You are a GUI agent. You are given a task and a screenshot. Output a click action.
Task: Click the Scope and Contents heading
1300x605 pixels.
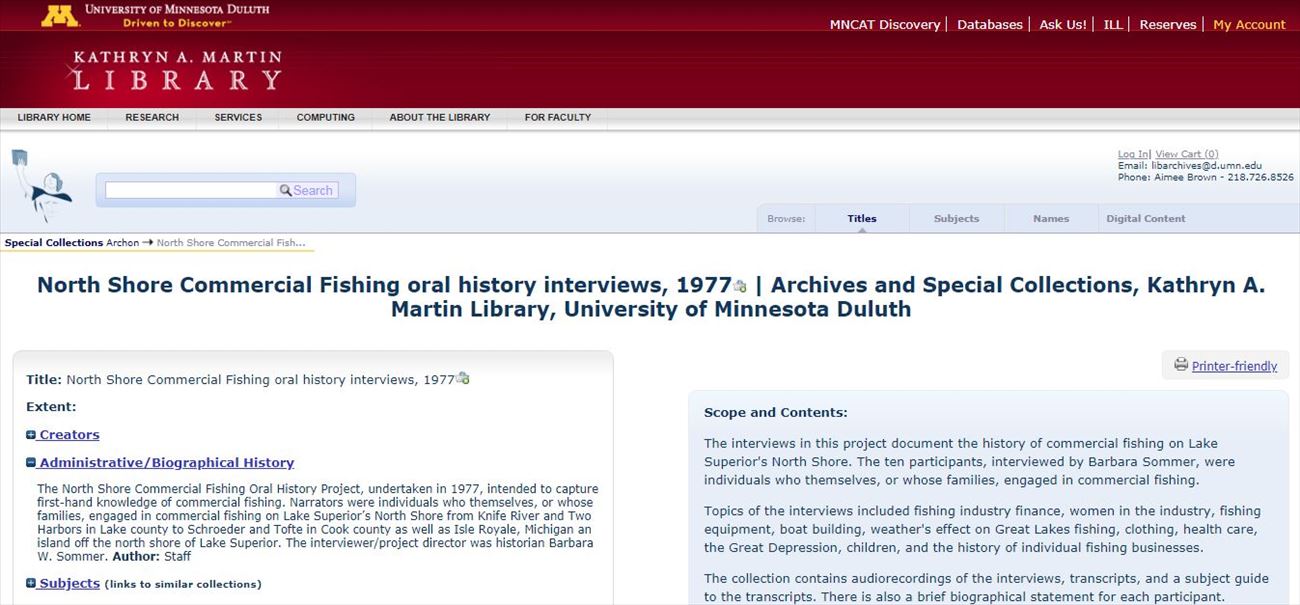pos(776,412)
